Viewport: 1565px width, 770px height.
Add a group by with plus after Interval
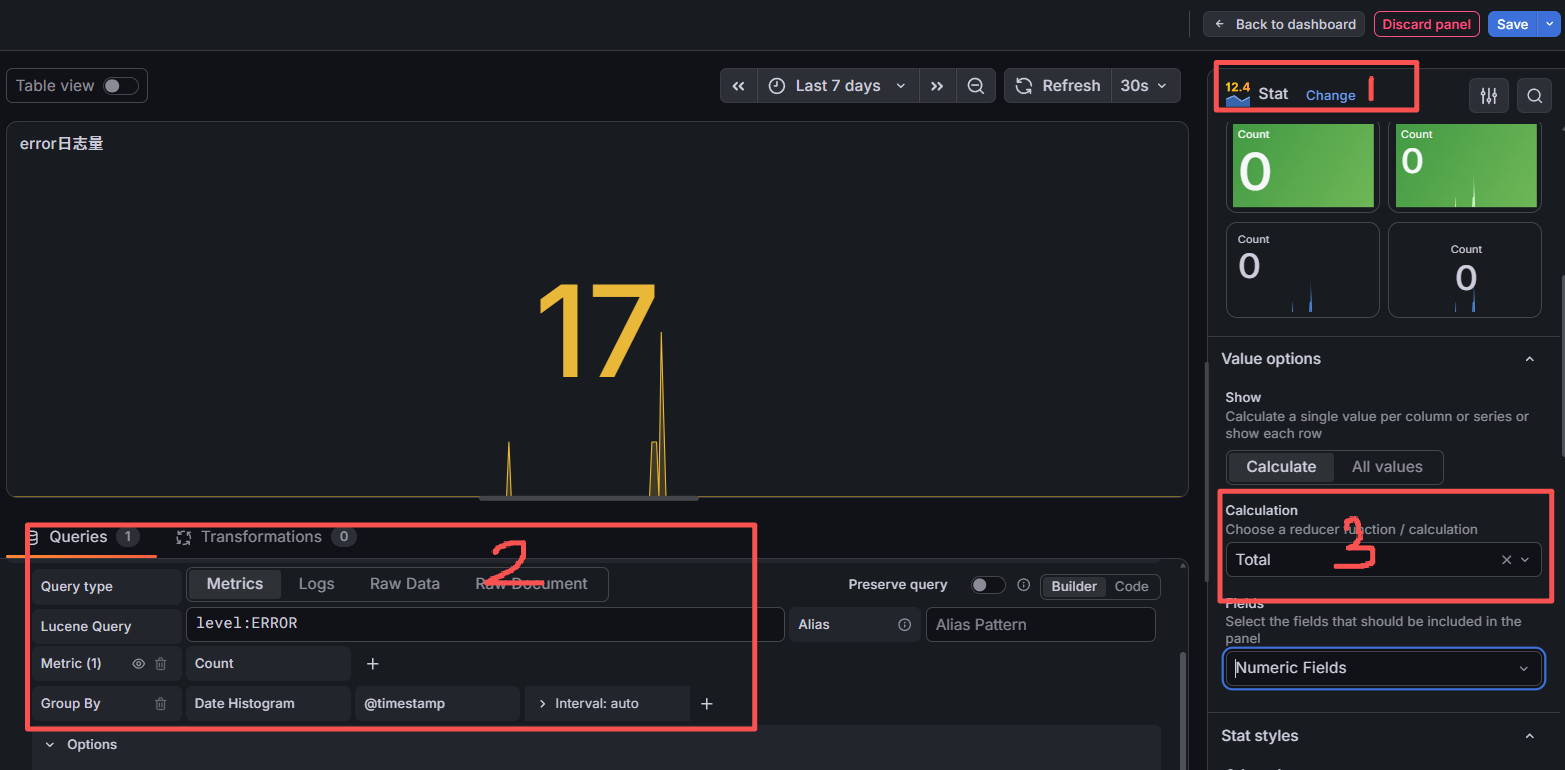[706, 704]
